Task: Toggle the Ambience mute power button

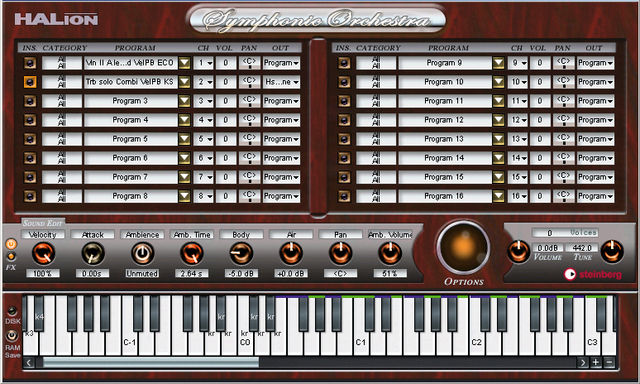Action: coord(142,253)
